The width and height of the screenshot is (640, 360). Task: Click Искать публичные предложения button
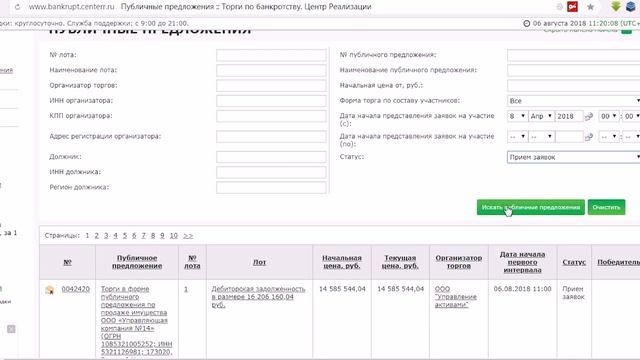(531, 207)
